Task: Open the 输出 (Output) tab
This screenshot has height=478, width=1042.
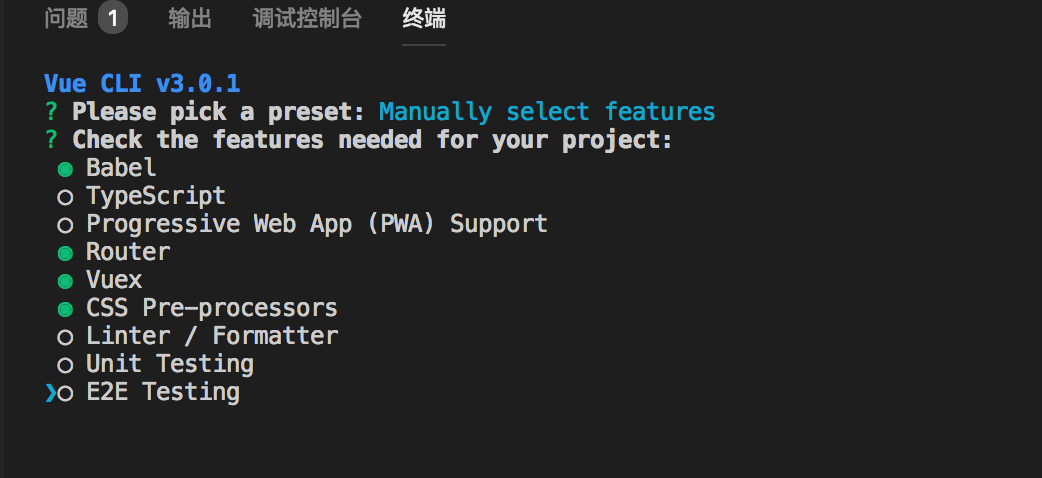Action: pos(190,19)
